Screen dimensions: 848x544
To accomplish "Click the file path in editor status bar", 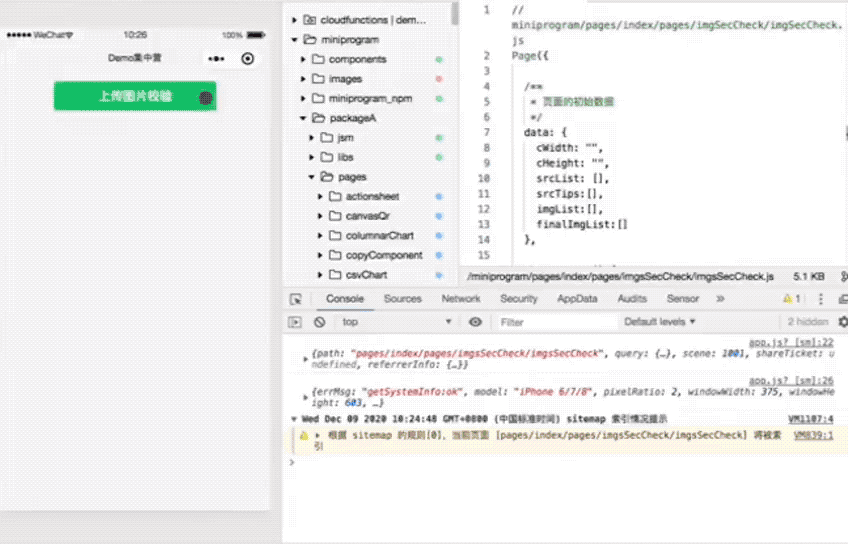I will click(x=620, y=276).
